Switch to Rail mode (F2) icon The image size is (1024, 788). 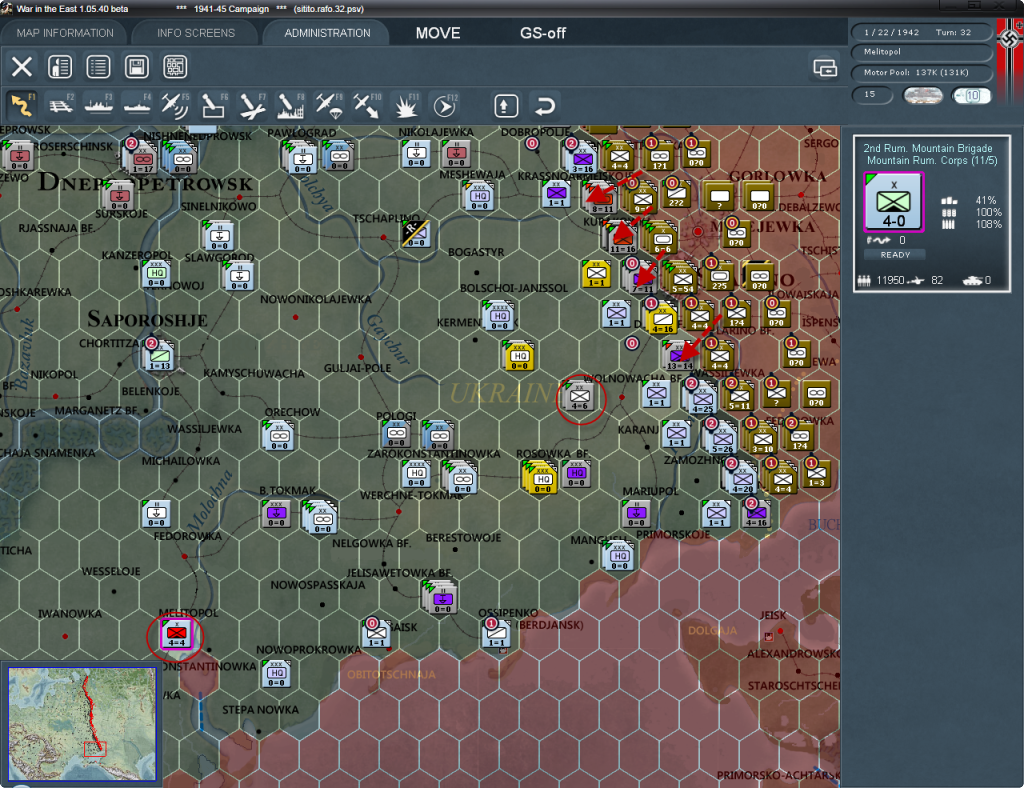[x=61, y=105]
